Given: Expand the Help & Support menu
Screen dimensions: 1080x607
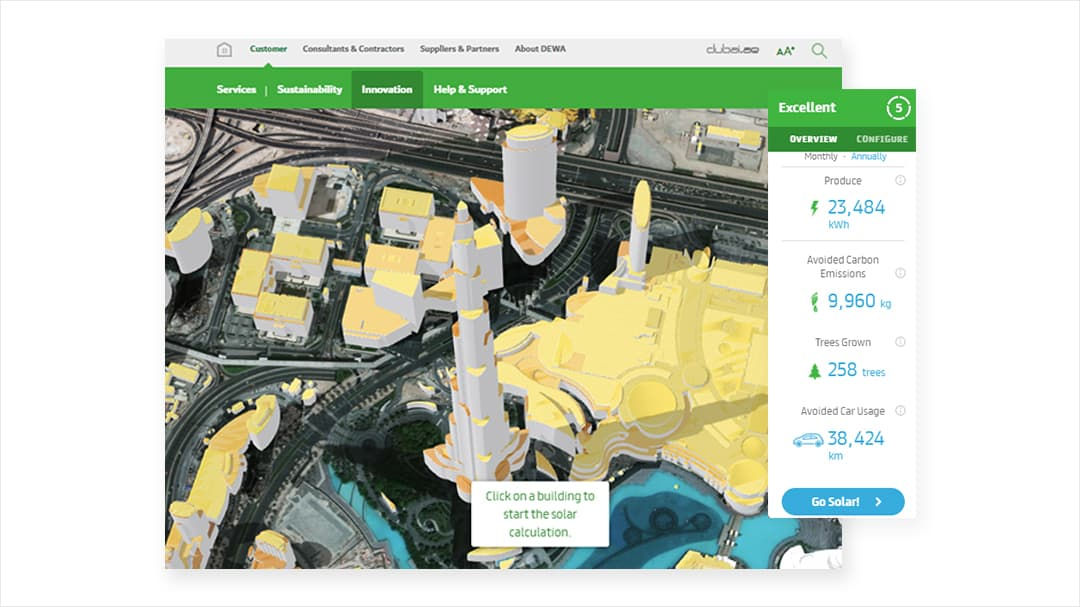Looking at the screenshot, I should click(x=470, y=89).
